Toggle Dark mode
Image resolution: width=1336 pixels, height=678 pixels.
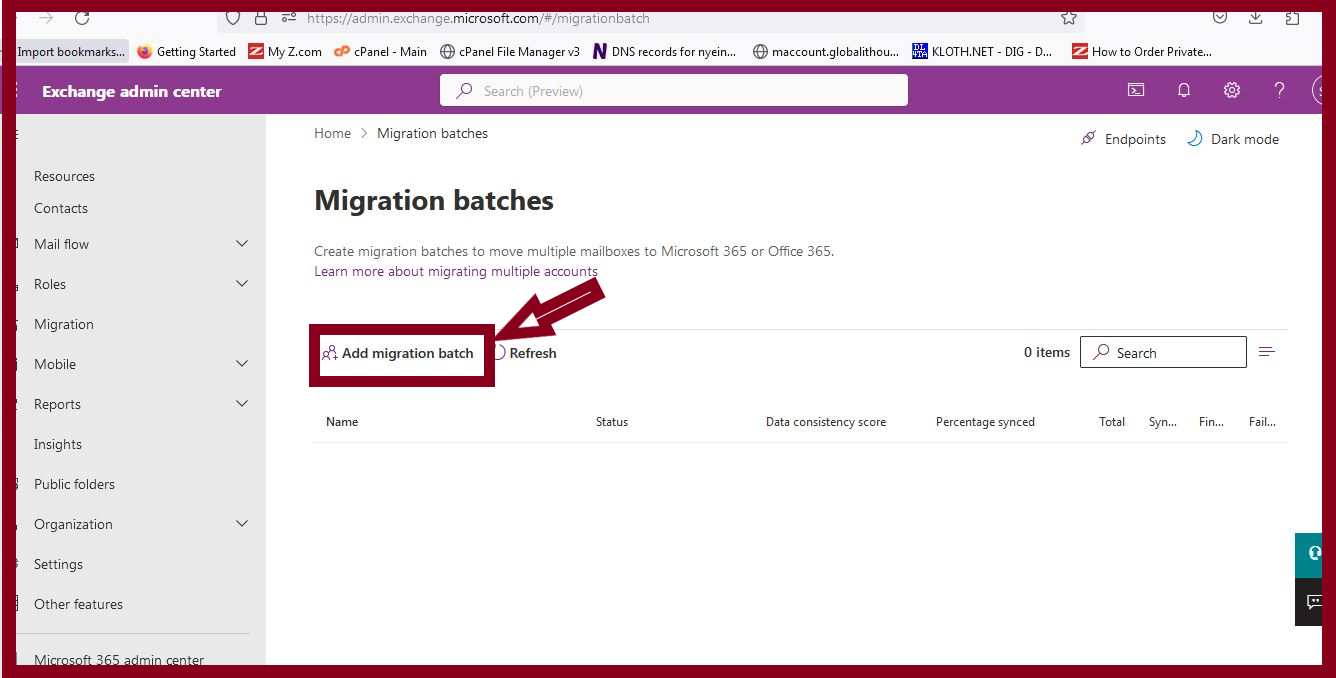point(1232,139)
